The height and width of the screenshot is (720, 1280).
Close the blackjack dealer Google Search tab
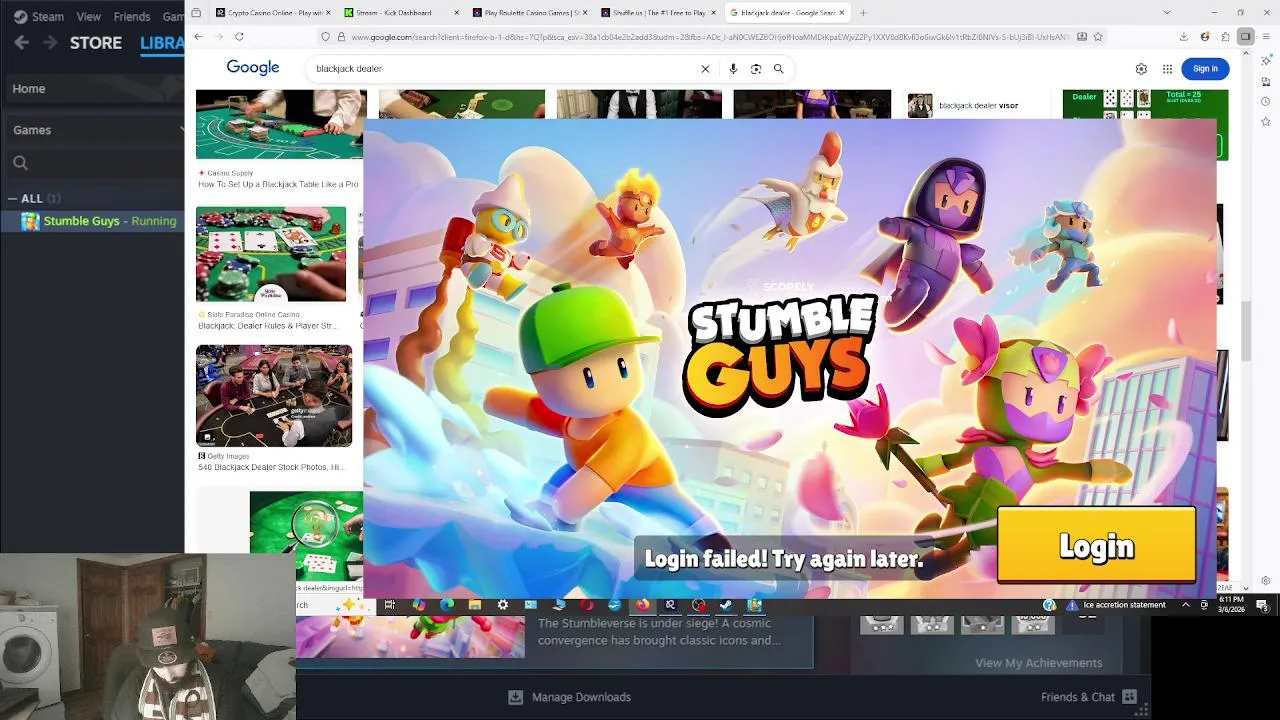pos(842,13)
